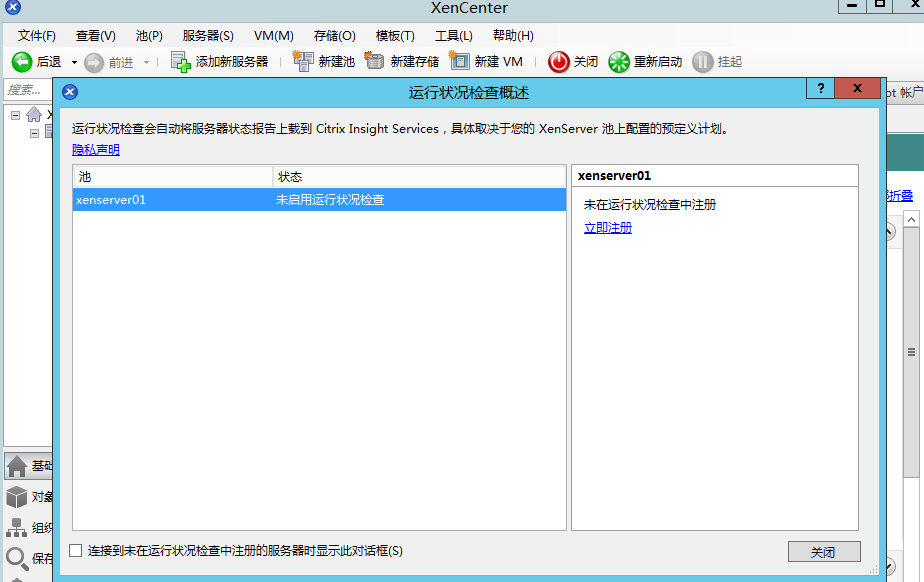Image resolution: width=924 pixels, height=582 pixels.
Task: Click the red Shut Down power icon
Action: (559, 62)
